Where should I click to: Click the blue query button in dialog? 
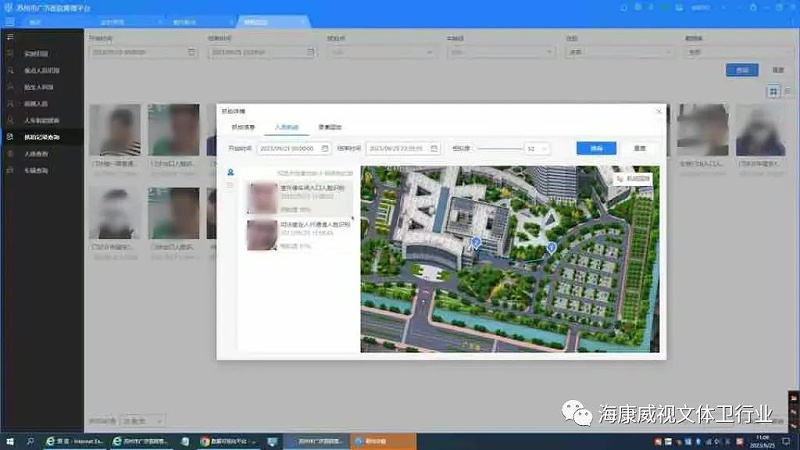pos(596,148)
